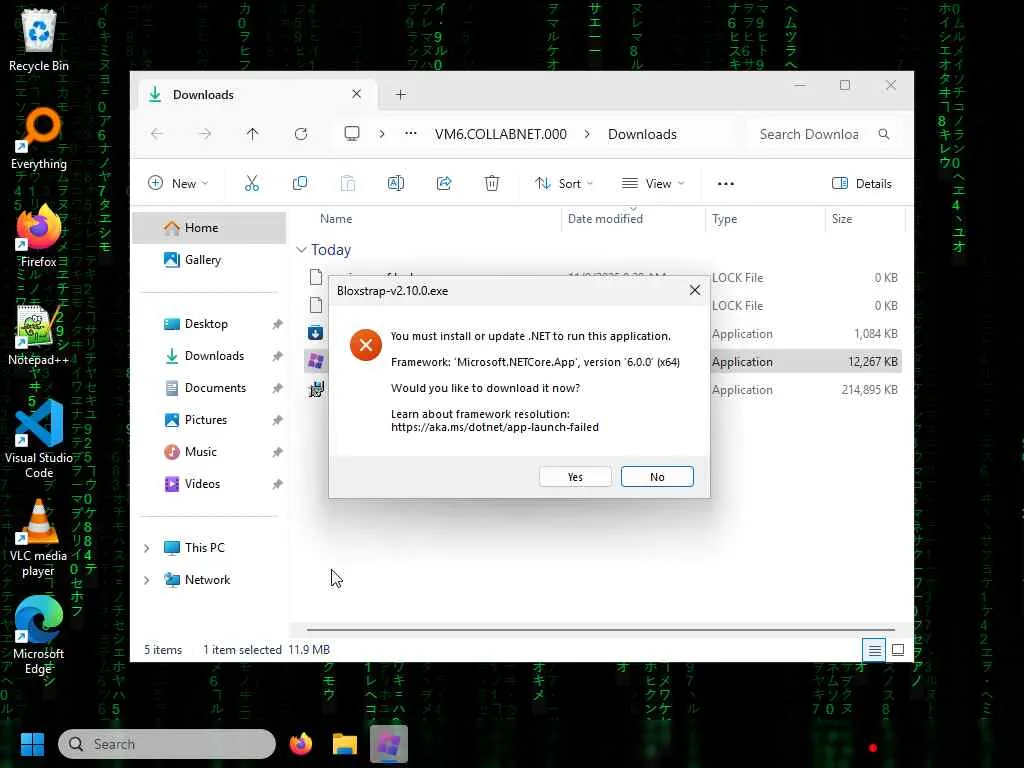Expand This PC tree node
This screenshot has width=1024, height=768.
146,547
